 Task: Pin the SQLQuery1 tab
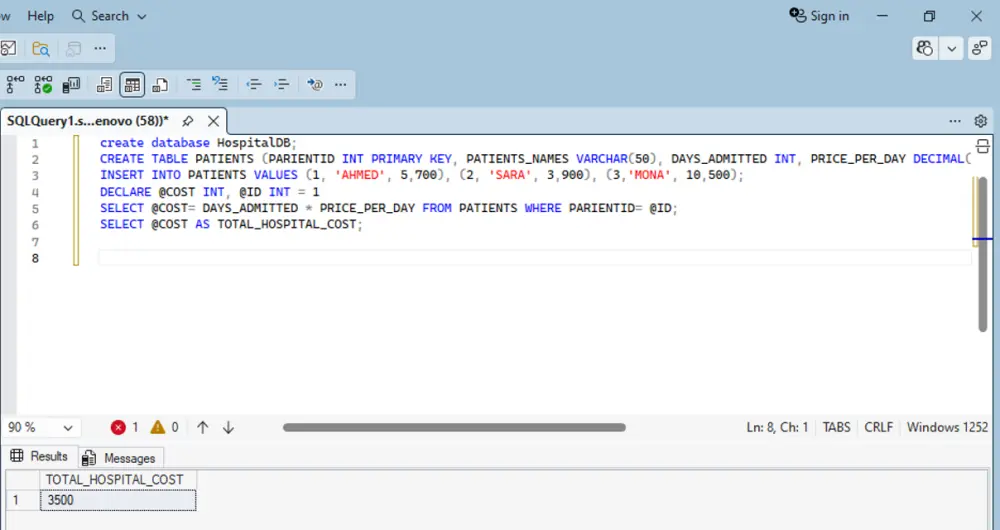tap(188, 121)
